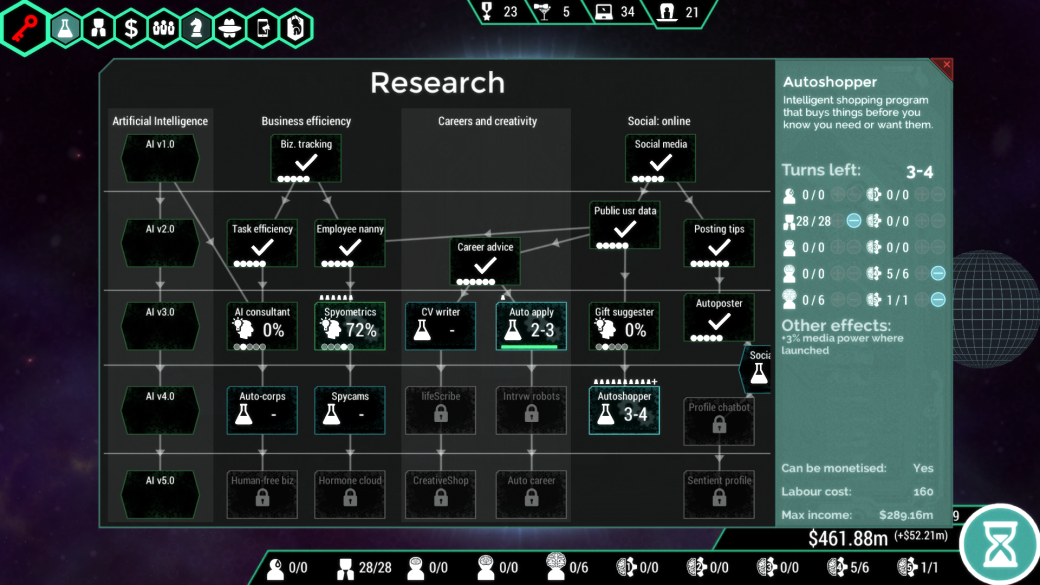Select the CV writer research node

[x=440, y=326]
